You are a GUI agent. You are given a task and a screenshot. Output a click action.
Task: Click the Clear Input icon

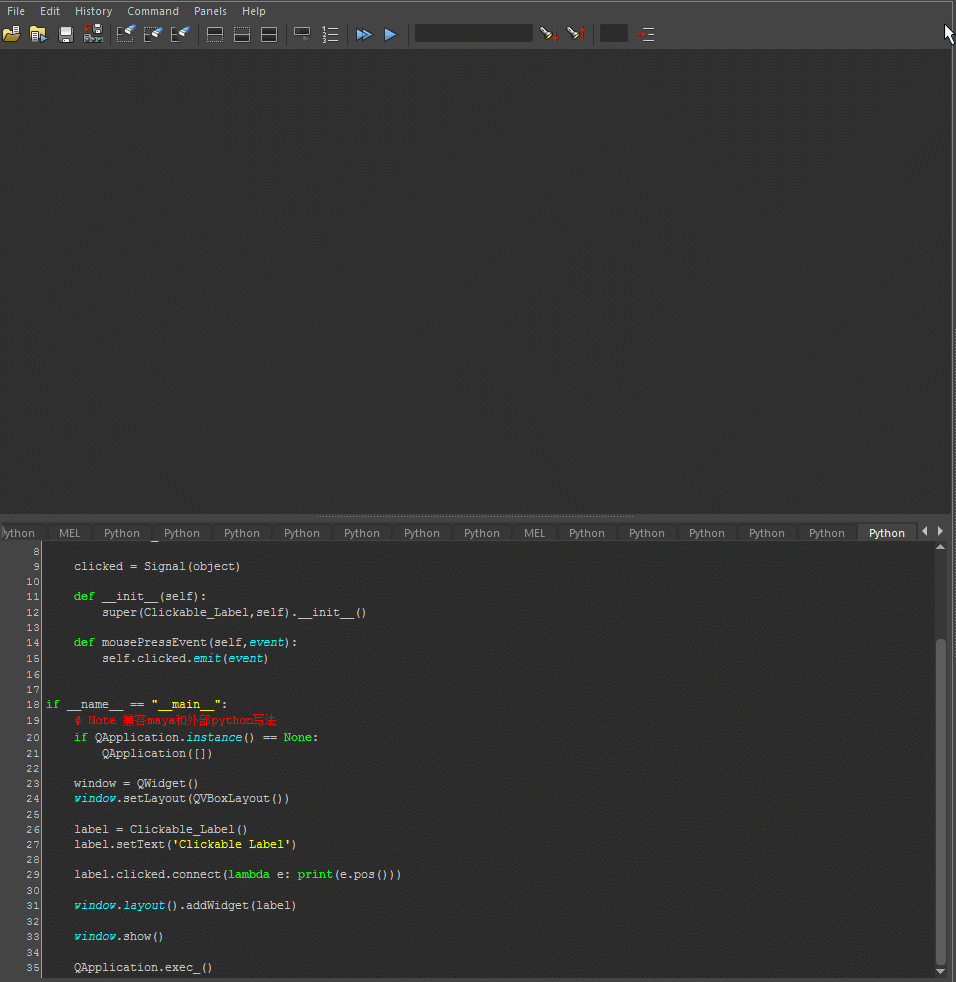pyautogui.click(x=153, y=34)
